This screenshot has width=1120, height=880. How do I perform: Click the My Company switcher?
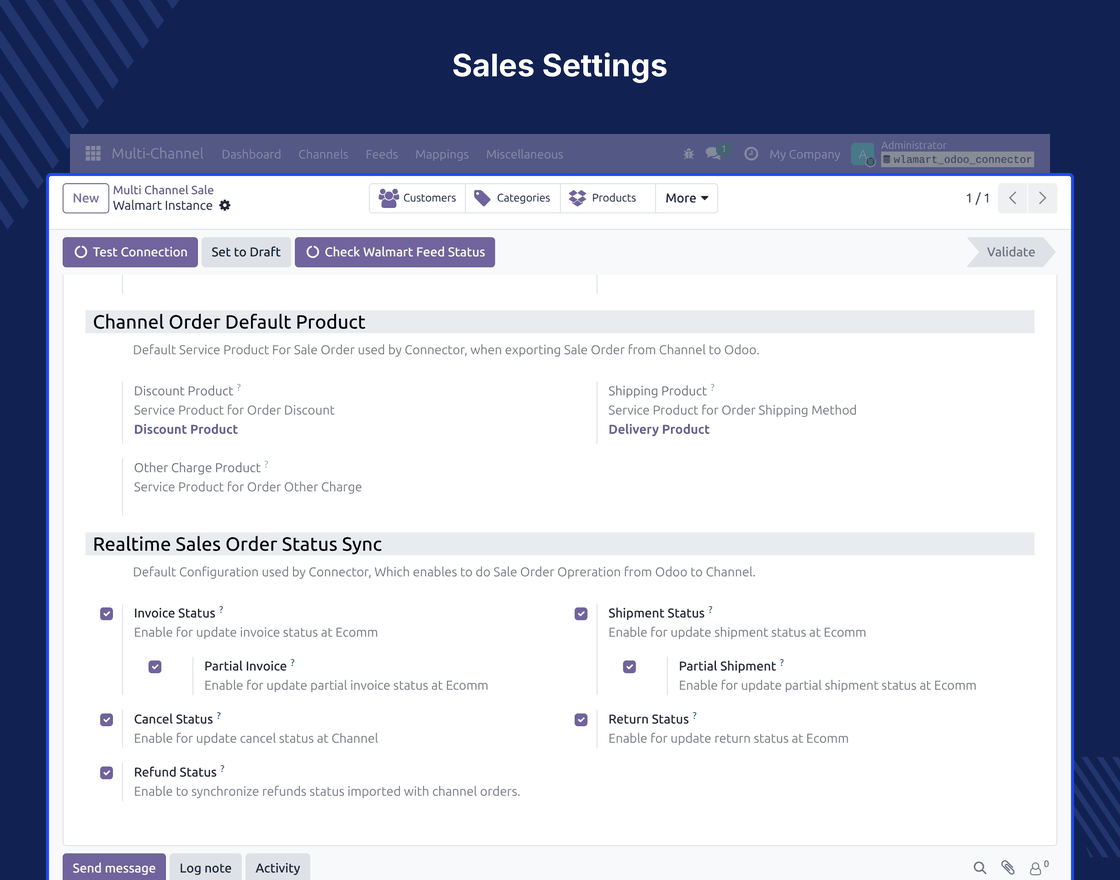pyautogui.click(x=804, y=154)
